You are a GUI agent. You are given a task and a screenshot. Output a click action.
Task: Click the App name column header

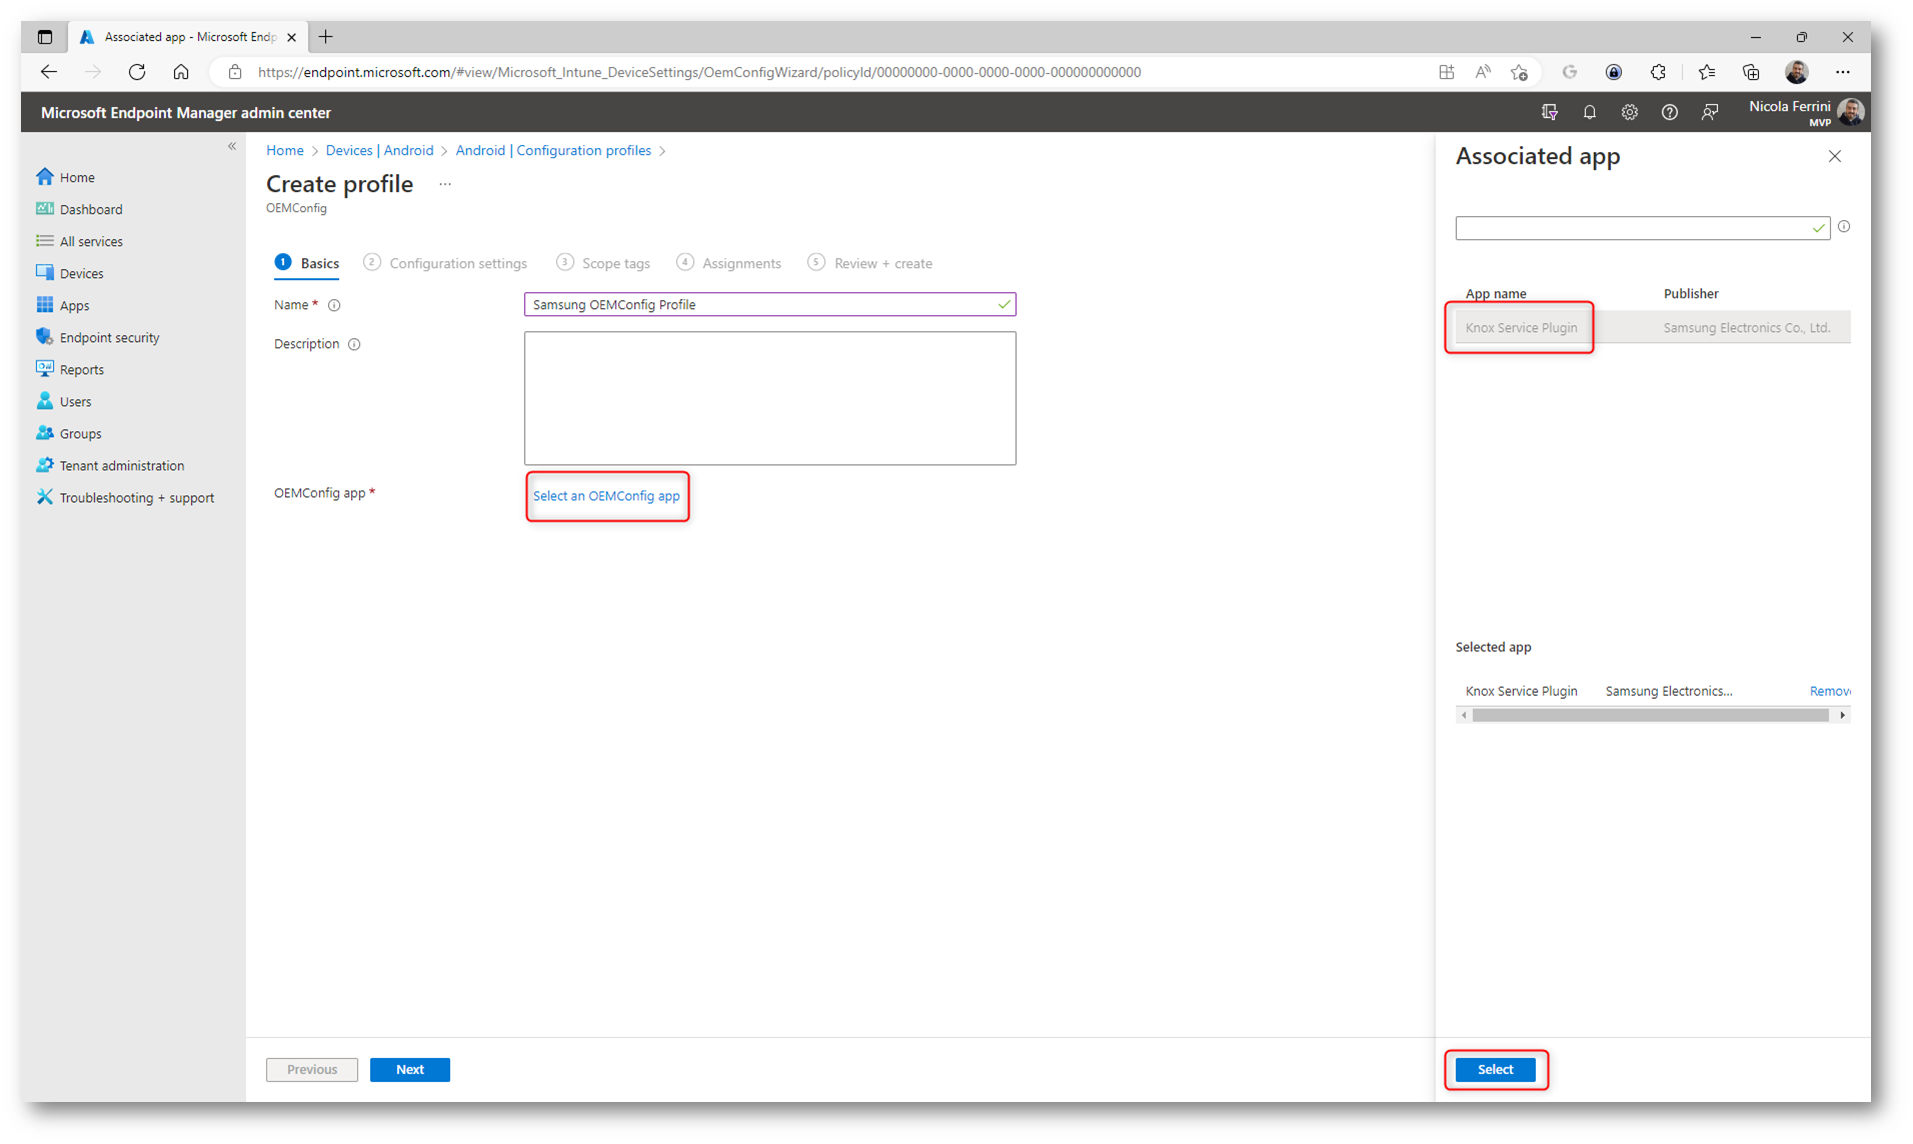[1496, 294]
